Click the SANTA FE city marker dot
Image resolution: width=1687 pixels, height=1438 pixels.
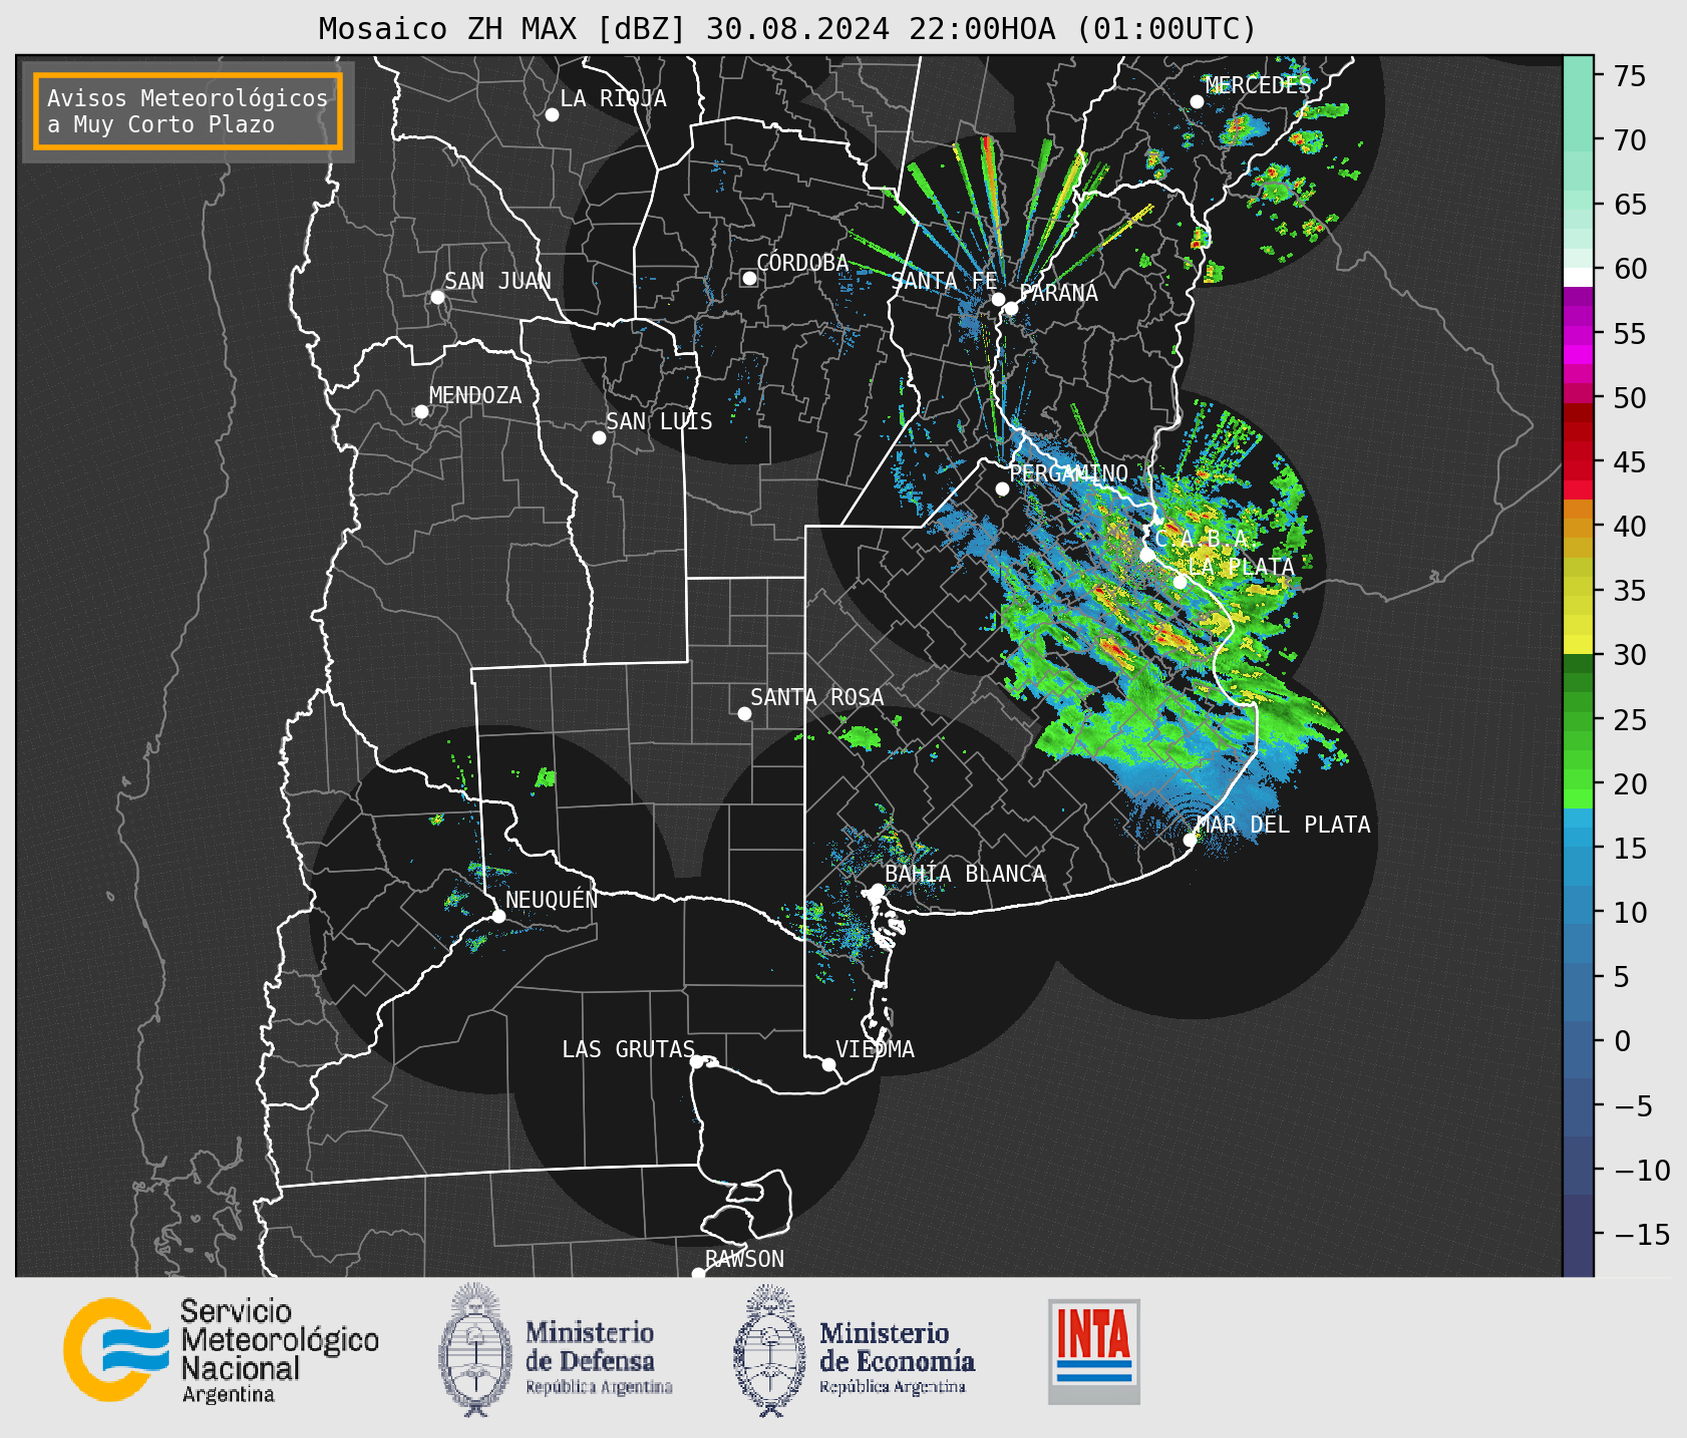998,299
